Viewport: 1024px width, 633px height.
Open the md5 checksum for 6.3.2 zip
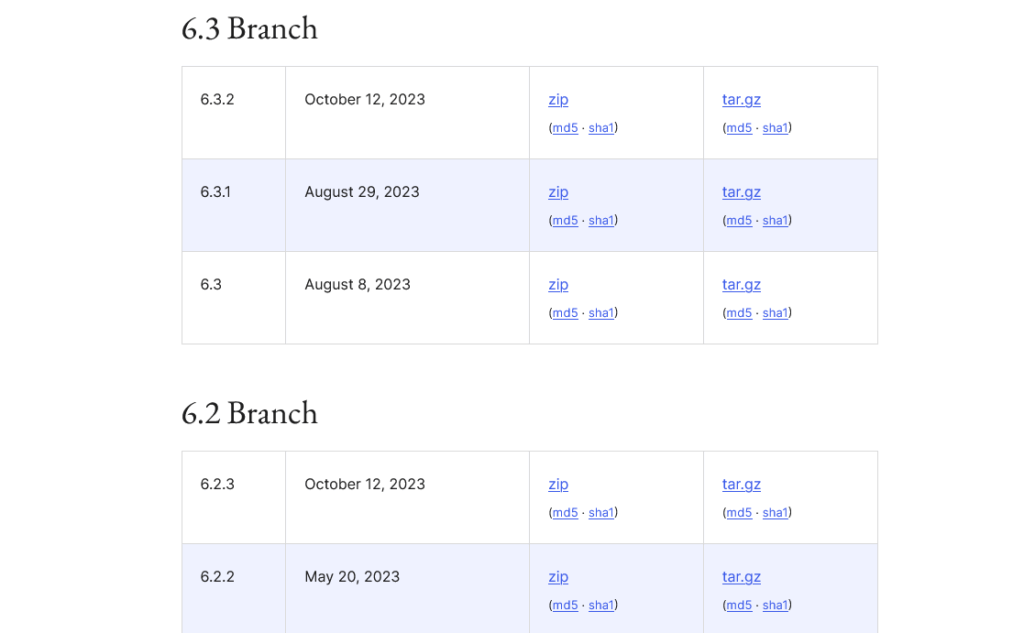(565, 128)
